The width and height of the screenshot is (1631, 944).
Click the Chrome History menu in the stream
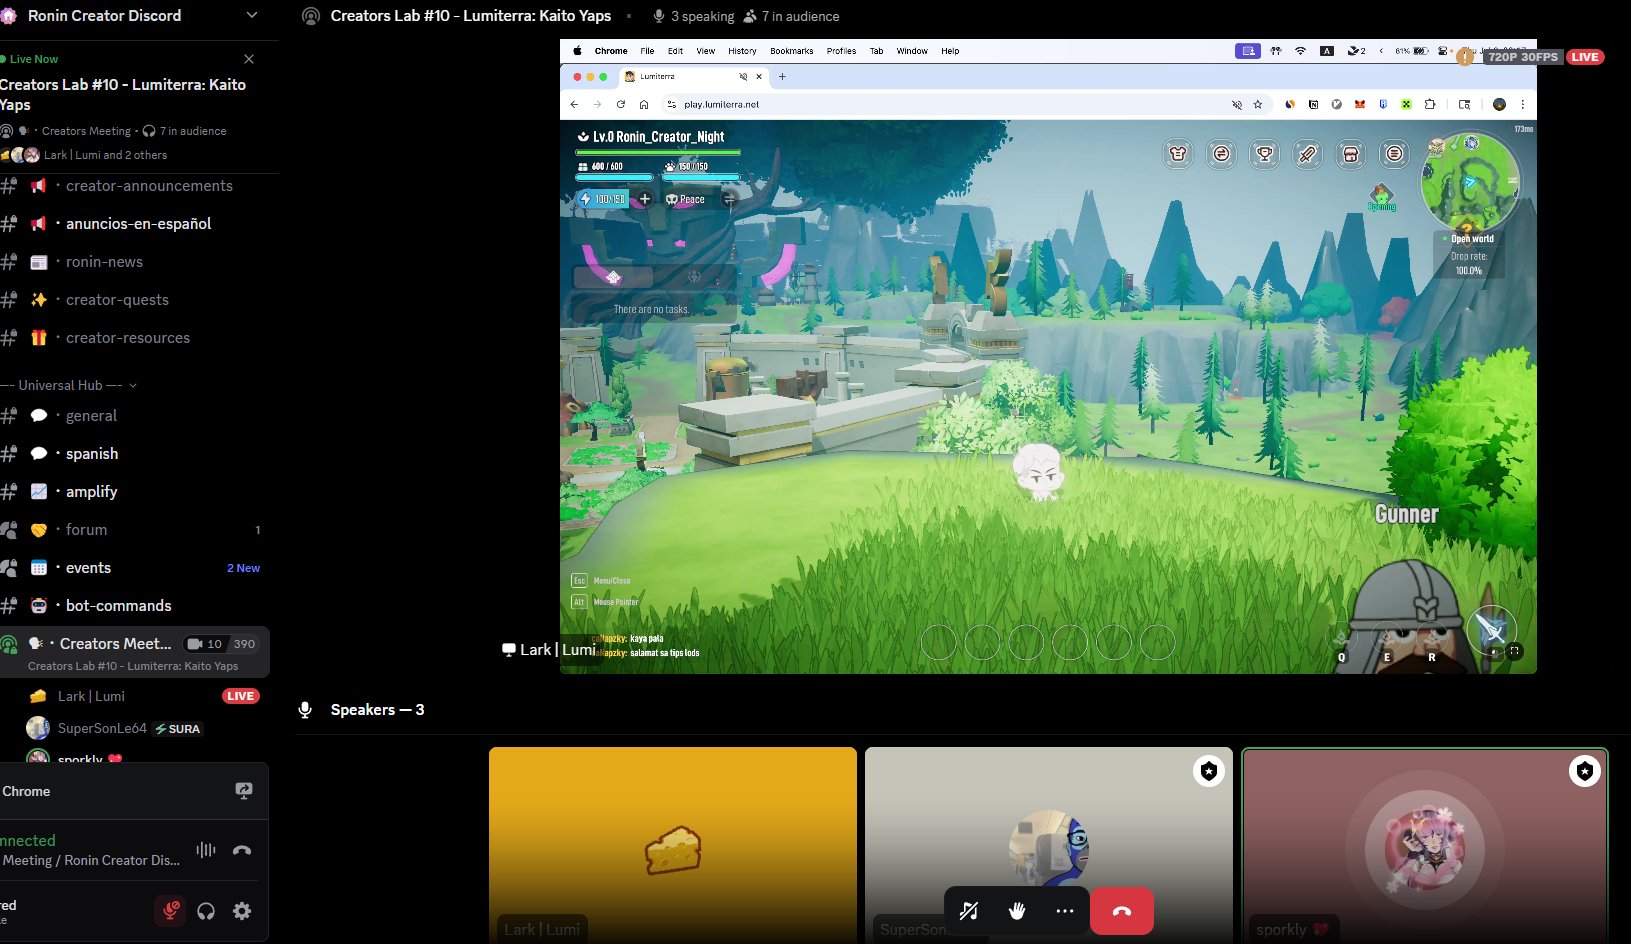click(x=742, y=51)
